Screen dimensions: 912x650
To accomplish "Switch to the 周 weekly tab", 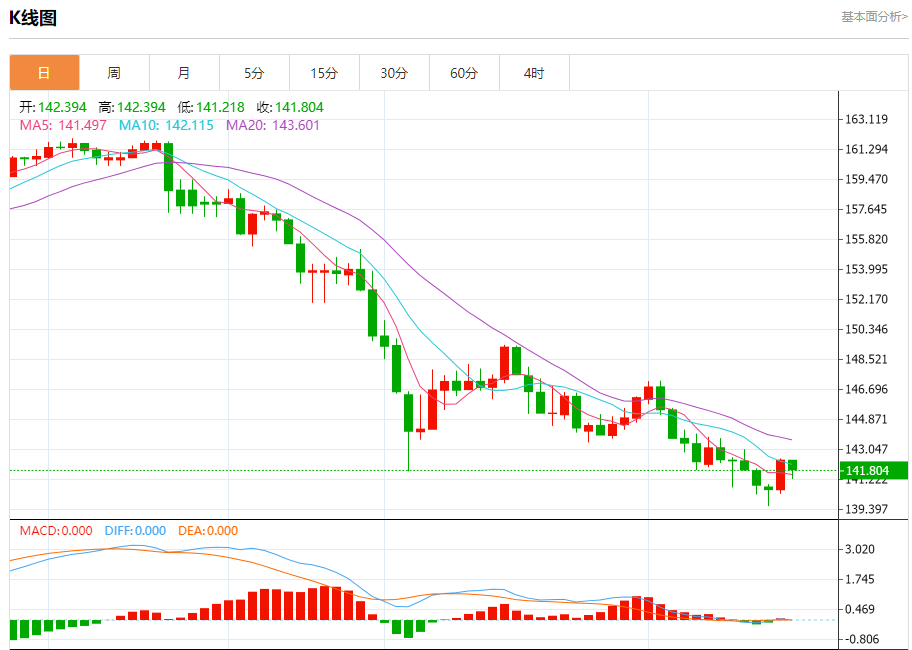I will (x=115, y=73).
